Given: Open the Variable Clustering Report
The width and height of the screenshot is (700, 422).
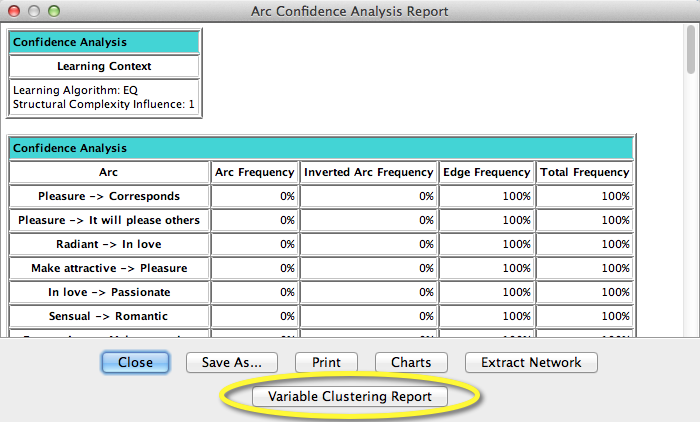Looking at the screenshot, I should [x=349, y=396].
